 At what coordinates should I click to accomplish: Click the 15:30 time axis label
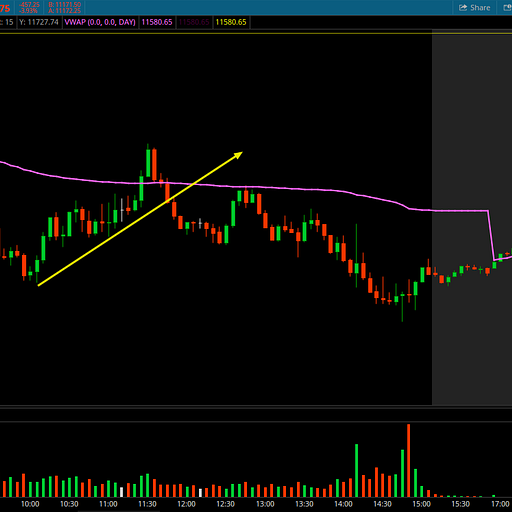coord(461,504)
